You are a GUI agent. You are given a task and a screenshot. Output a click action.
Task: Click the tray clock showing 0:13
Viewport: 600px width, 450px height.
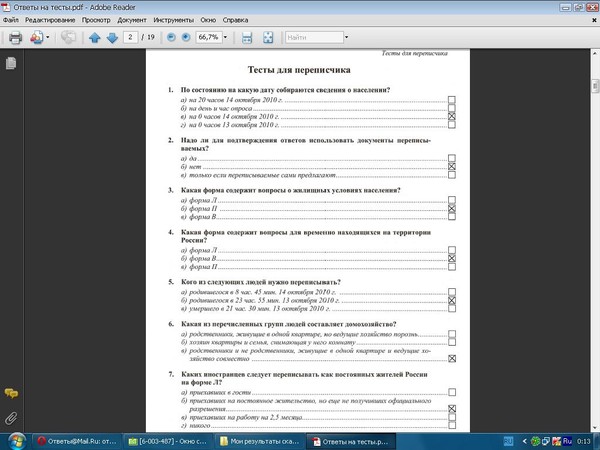point(584,441)
